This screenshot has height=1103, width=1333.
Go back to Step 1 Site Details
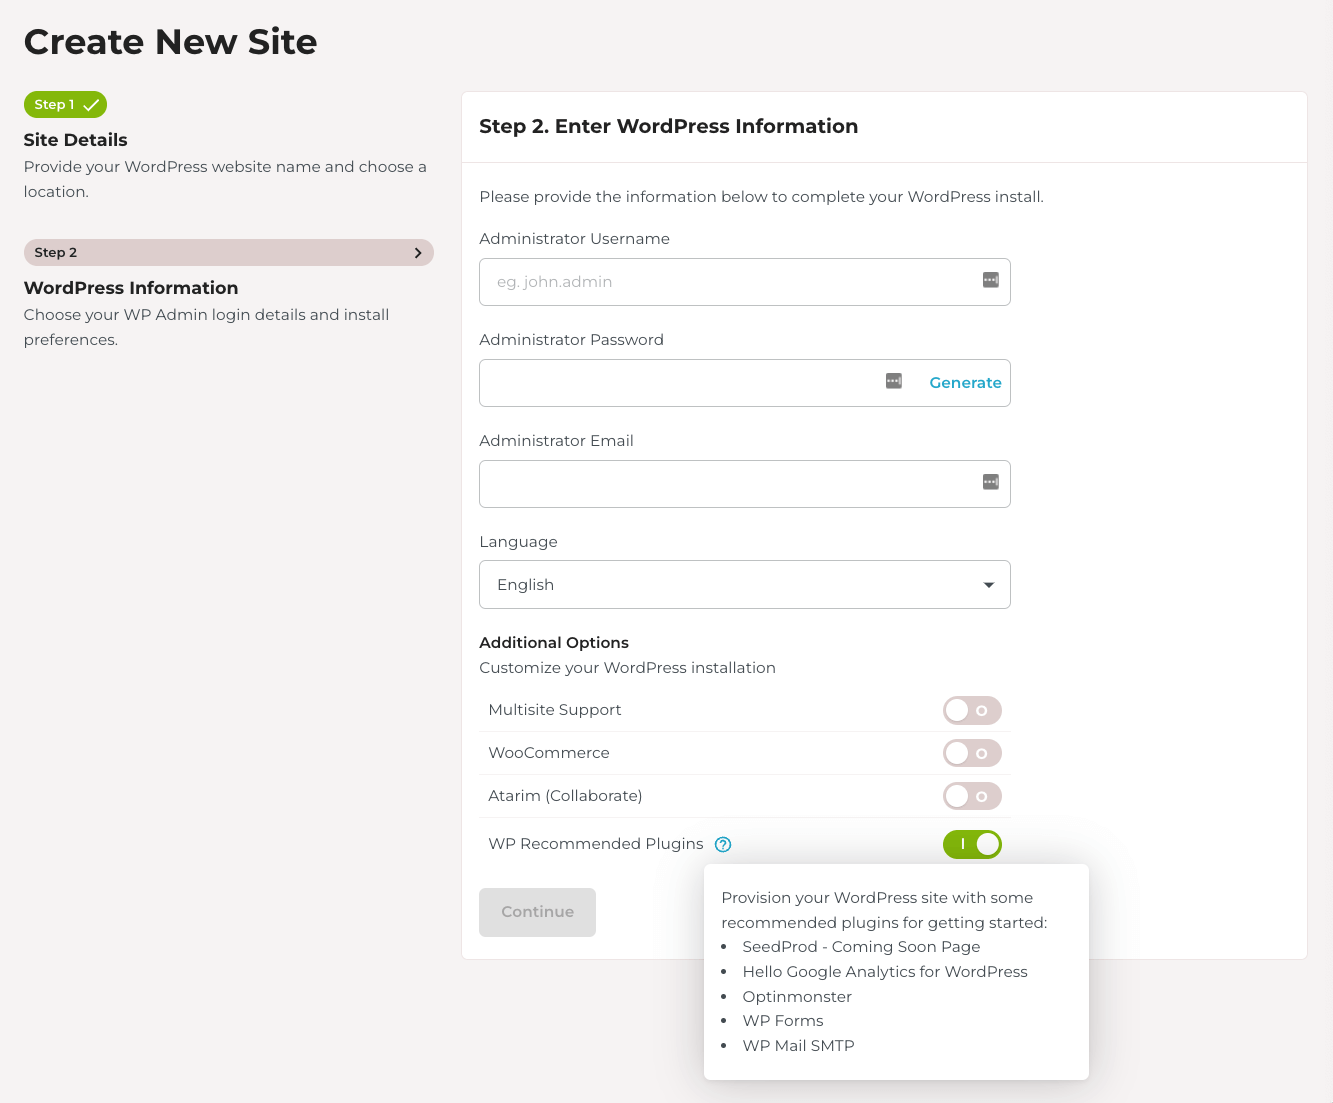point(65,105)
